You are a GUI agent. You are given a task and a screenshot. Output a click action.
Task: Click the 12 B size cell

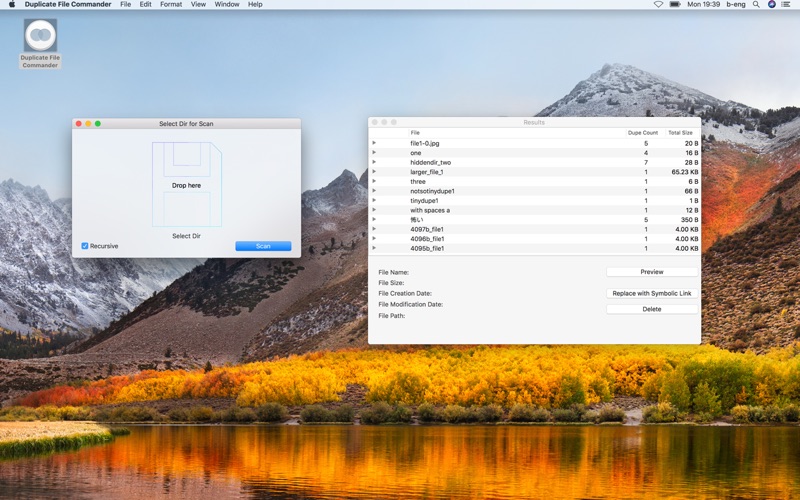[x=691, y=210]
